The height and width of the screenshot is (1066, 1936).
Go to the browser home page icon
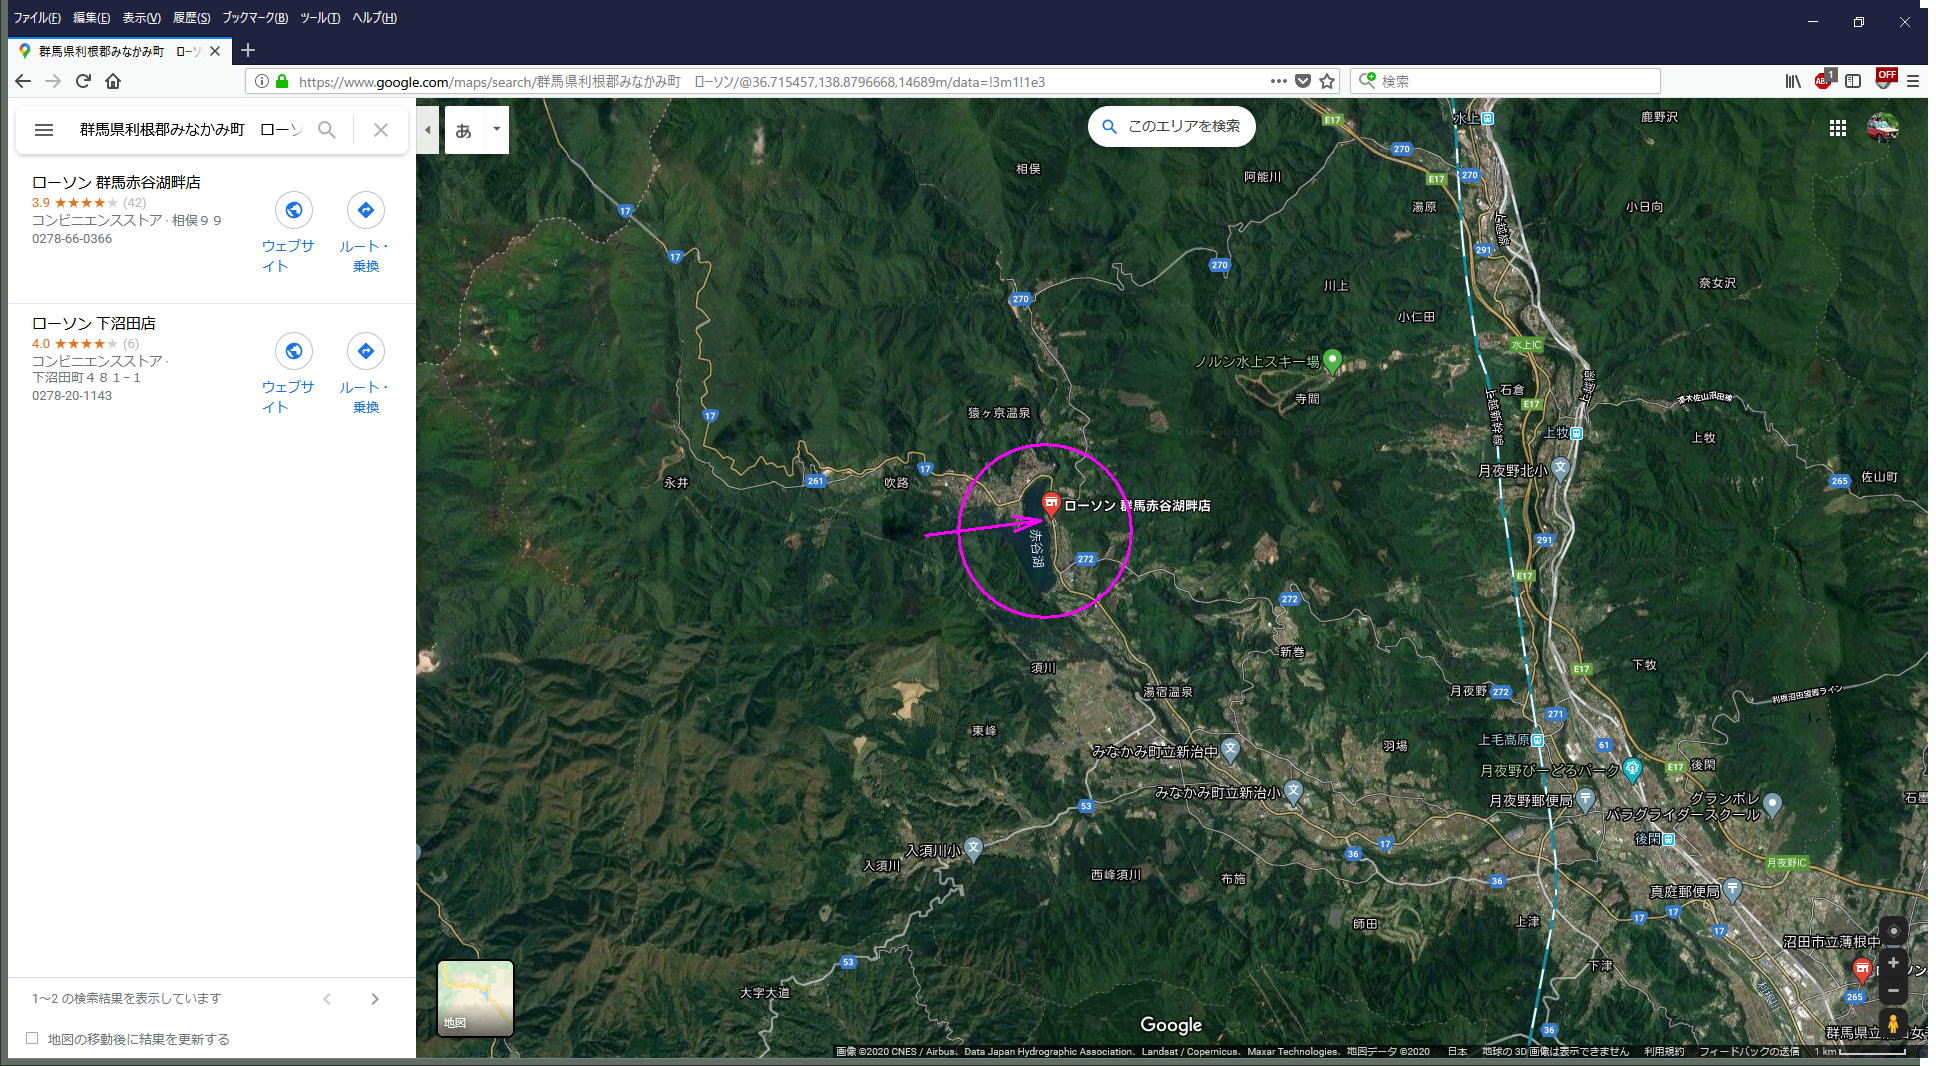click(113, 81)
